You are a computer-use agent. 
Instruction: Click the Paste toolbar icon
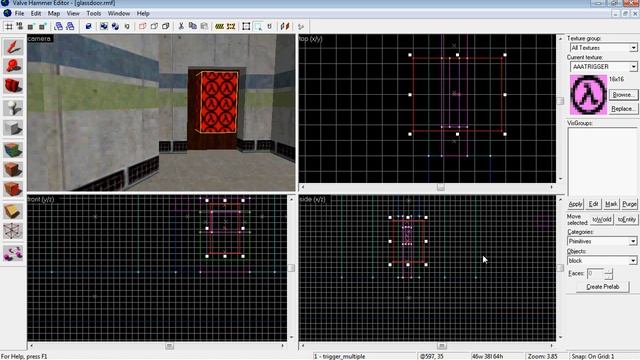pos(204,26)
